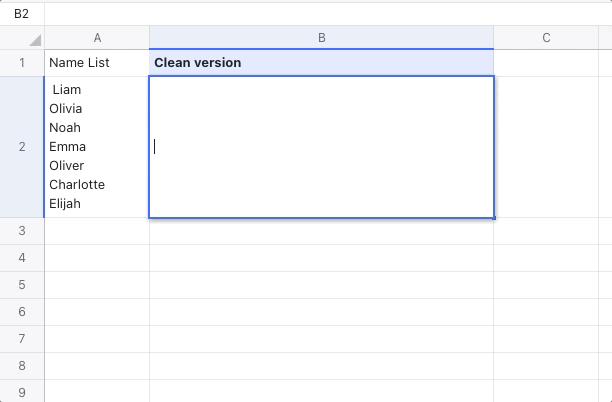Screen dimensions: 612x402
Task: Click the B2 name box
Action: (x=22, y=13)
